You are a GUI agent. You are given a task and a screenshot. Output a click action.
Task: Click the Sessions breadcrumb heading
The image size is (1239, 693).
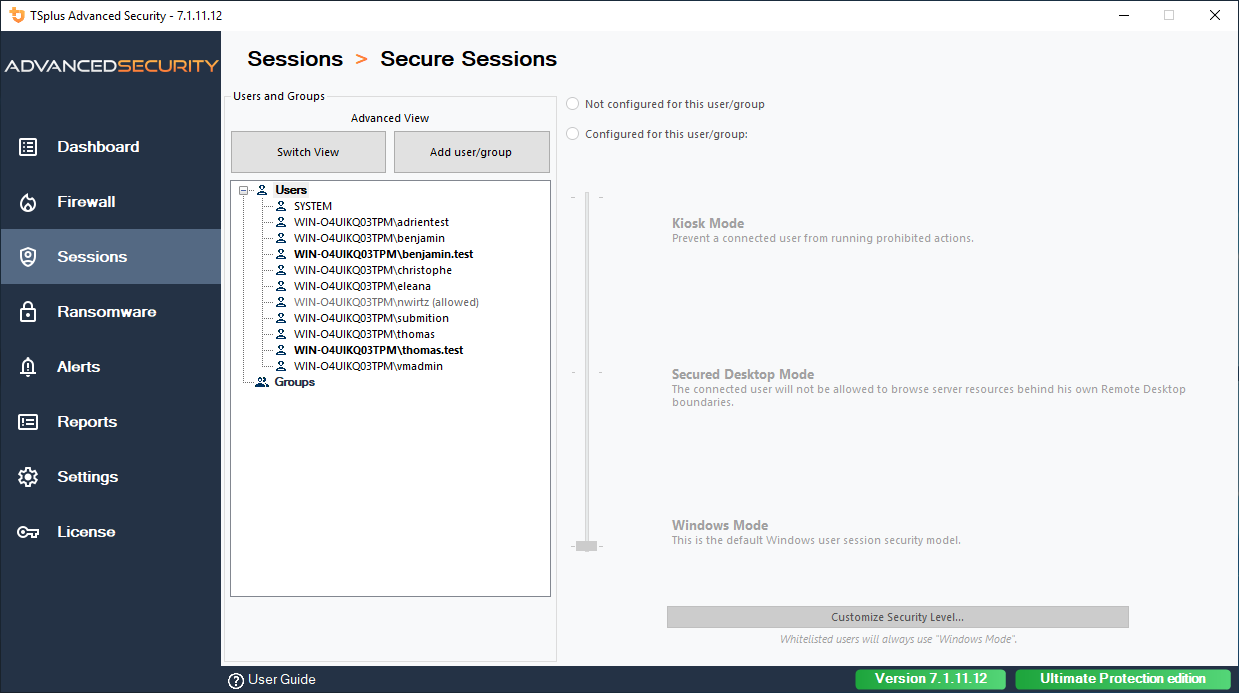click(295, 58)
